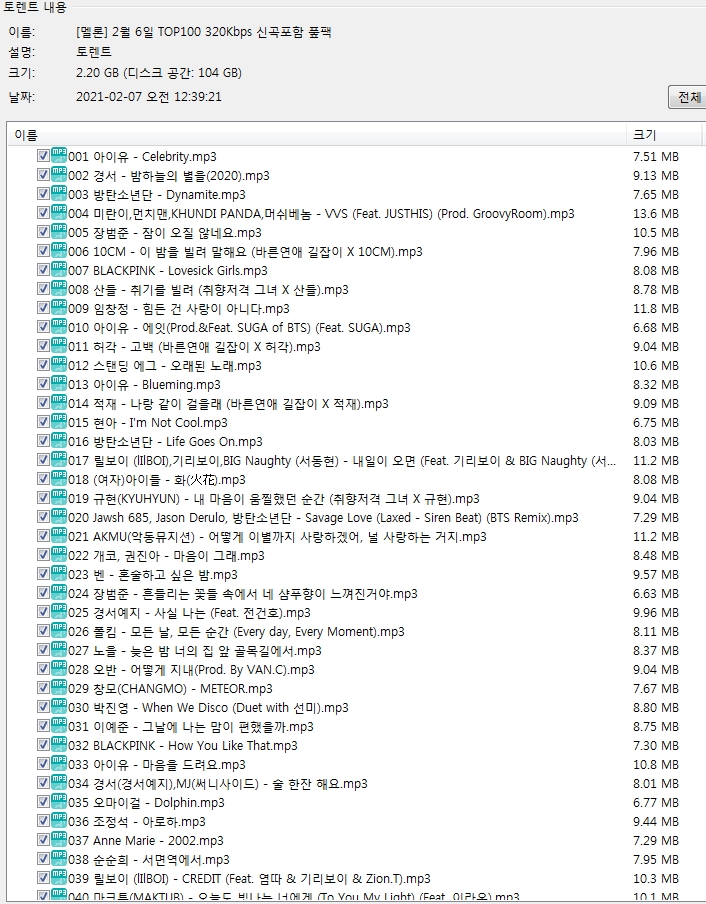Click the MP3 icon of 030 박진영 - When We Disco

click(x=59, y=707)
